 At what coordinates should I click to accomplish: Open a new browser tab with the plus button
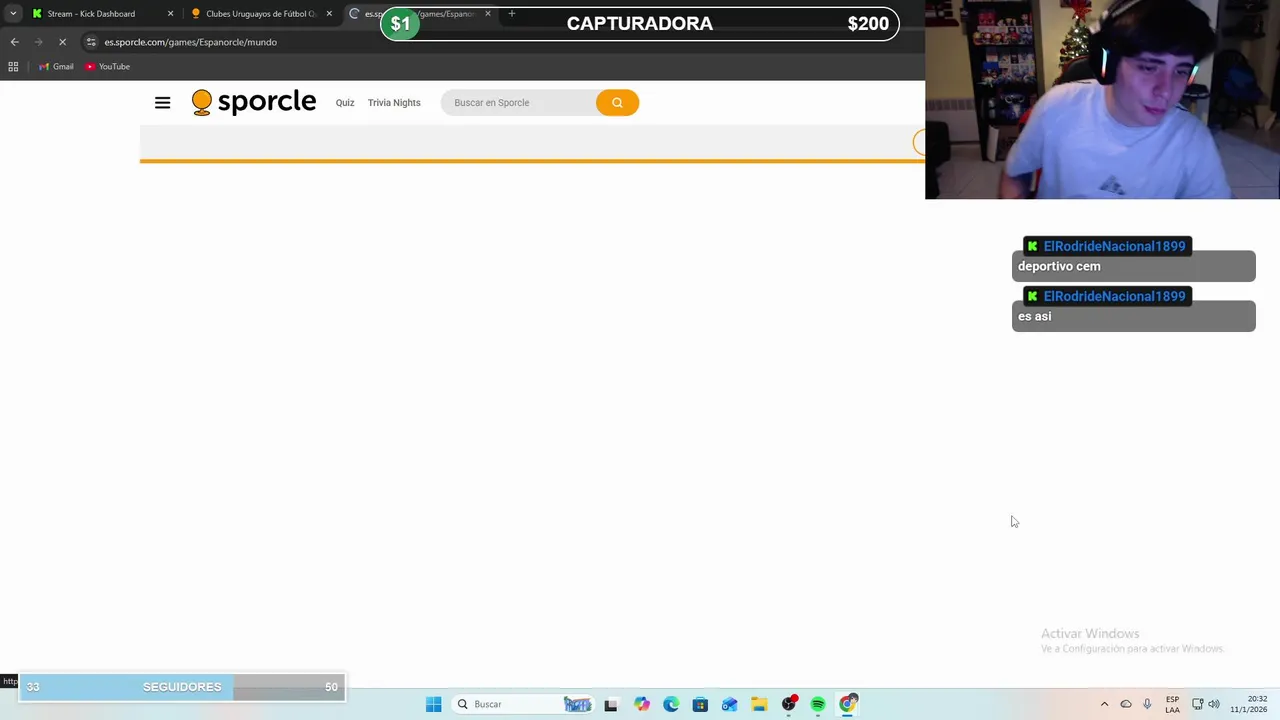click(x=512, y=14)
